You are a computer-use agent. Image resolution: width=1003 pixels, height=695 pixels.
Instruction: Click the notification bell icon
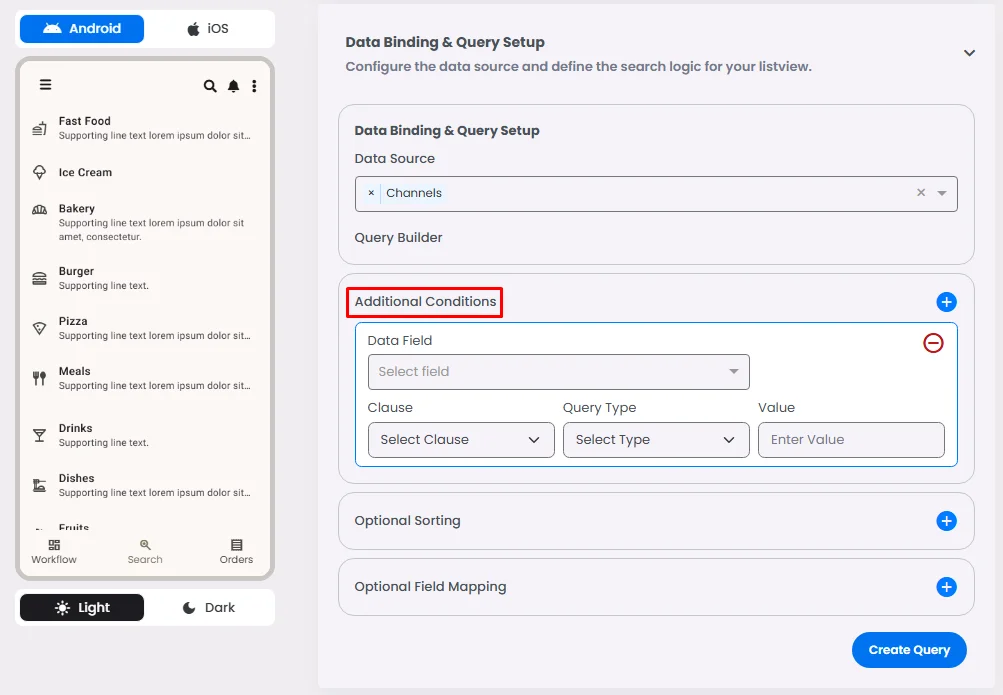click(x=233, y=86)
